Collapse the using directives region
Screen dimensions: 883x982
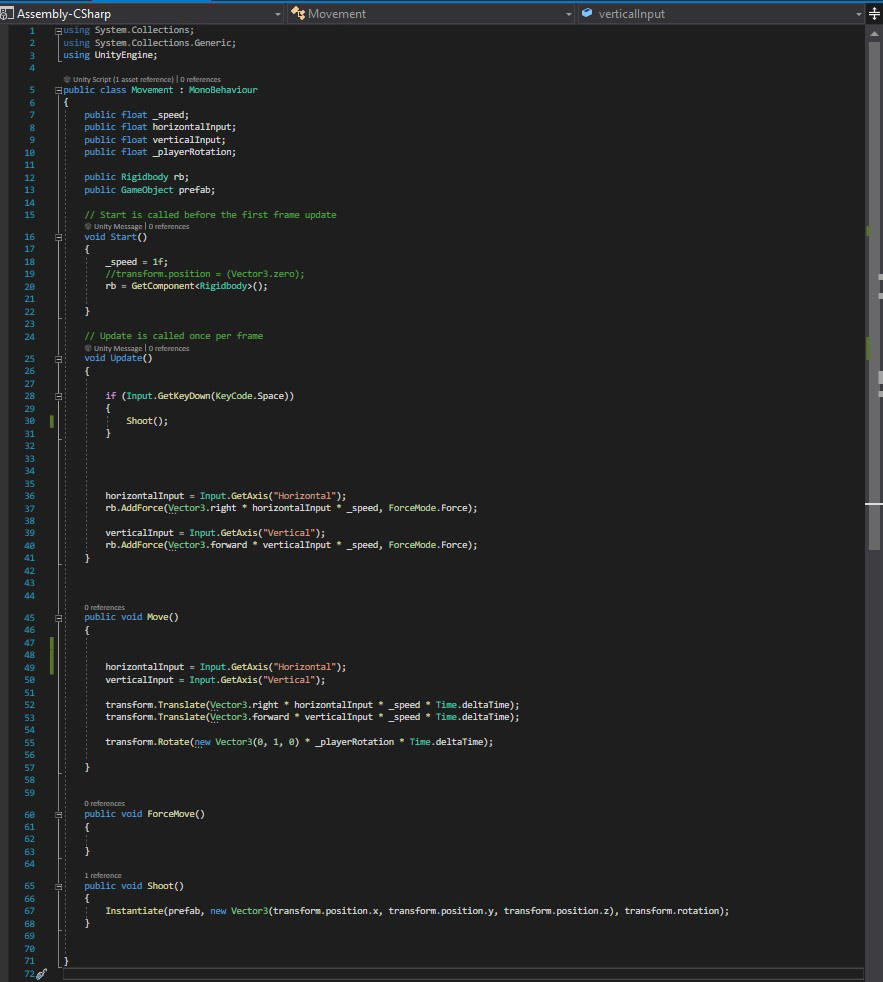[58, 30]
